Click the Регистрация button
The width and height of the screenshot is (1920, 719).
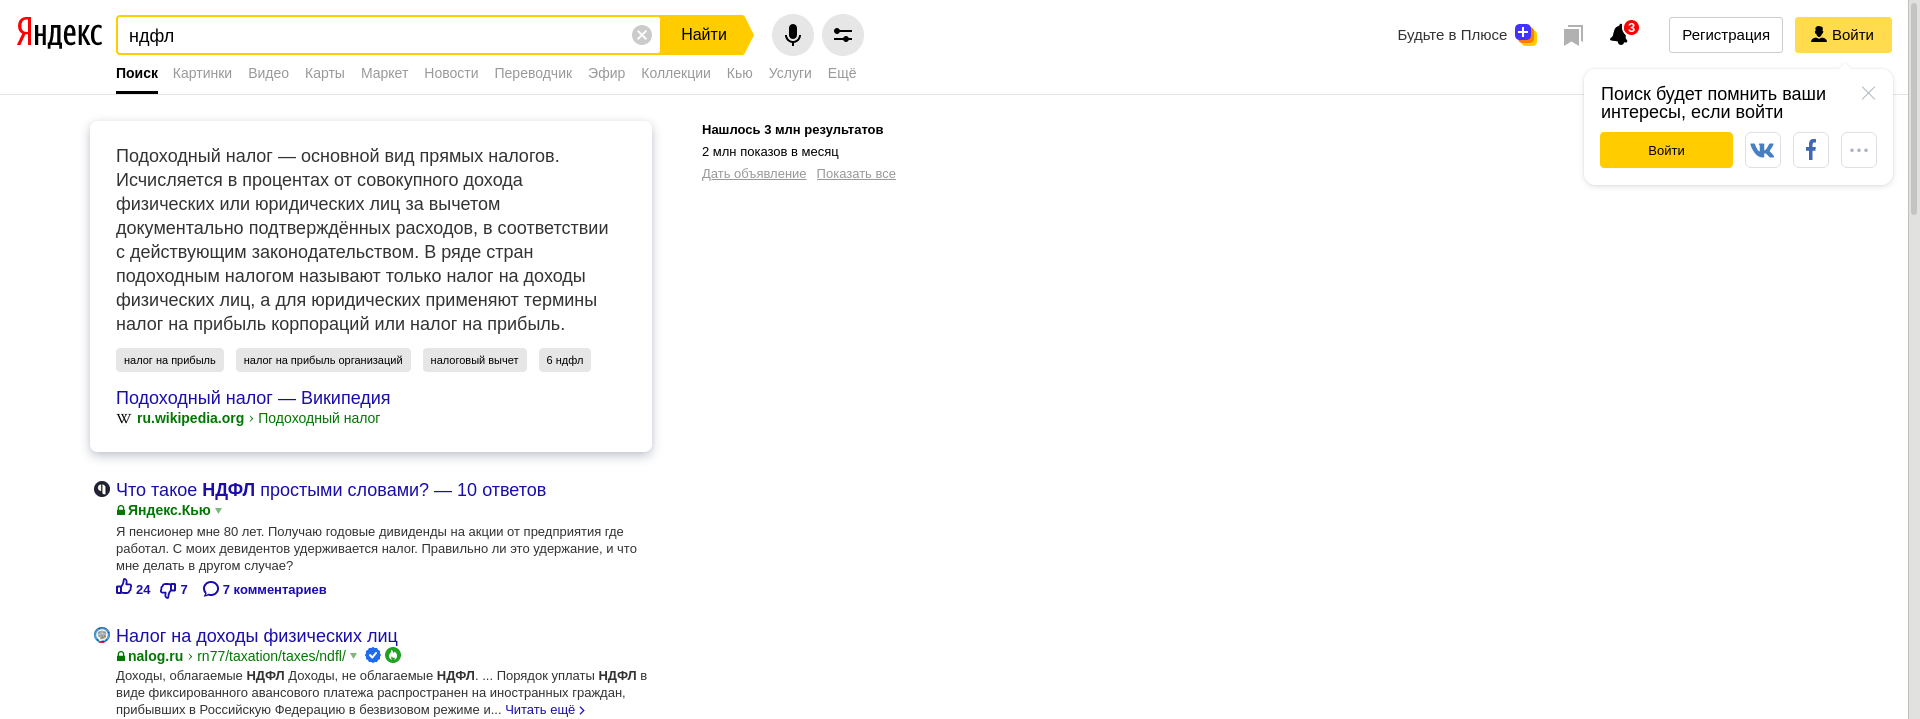[1726, 35]
